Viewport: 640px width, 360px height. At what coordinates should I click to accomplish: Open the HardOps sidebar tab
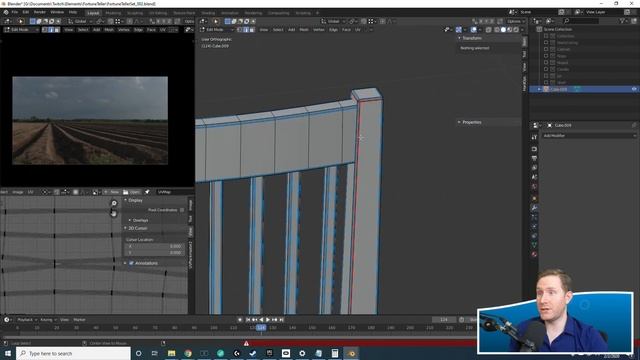click(x=524, y=83)
